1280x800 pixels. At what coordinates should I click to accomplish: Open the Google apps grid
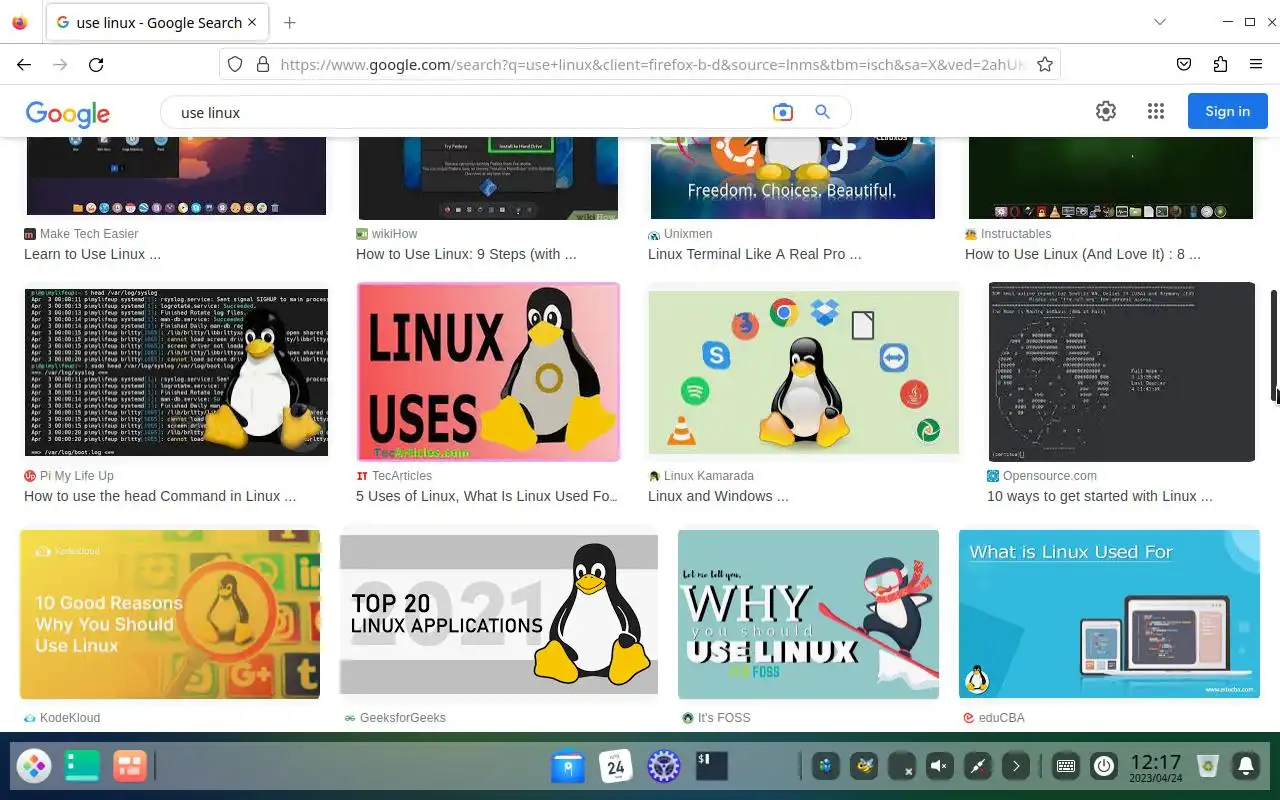[x=1156, y=111]
